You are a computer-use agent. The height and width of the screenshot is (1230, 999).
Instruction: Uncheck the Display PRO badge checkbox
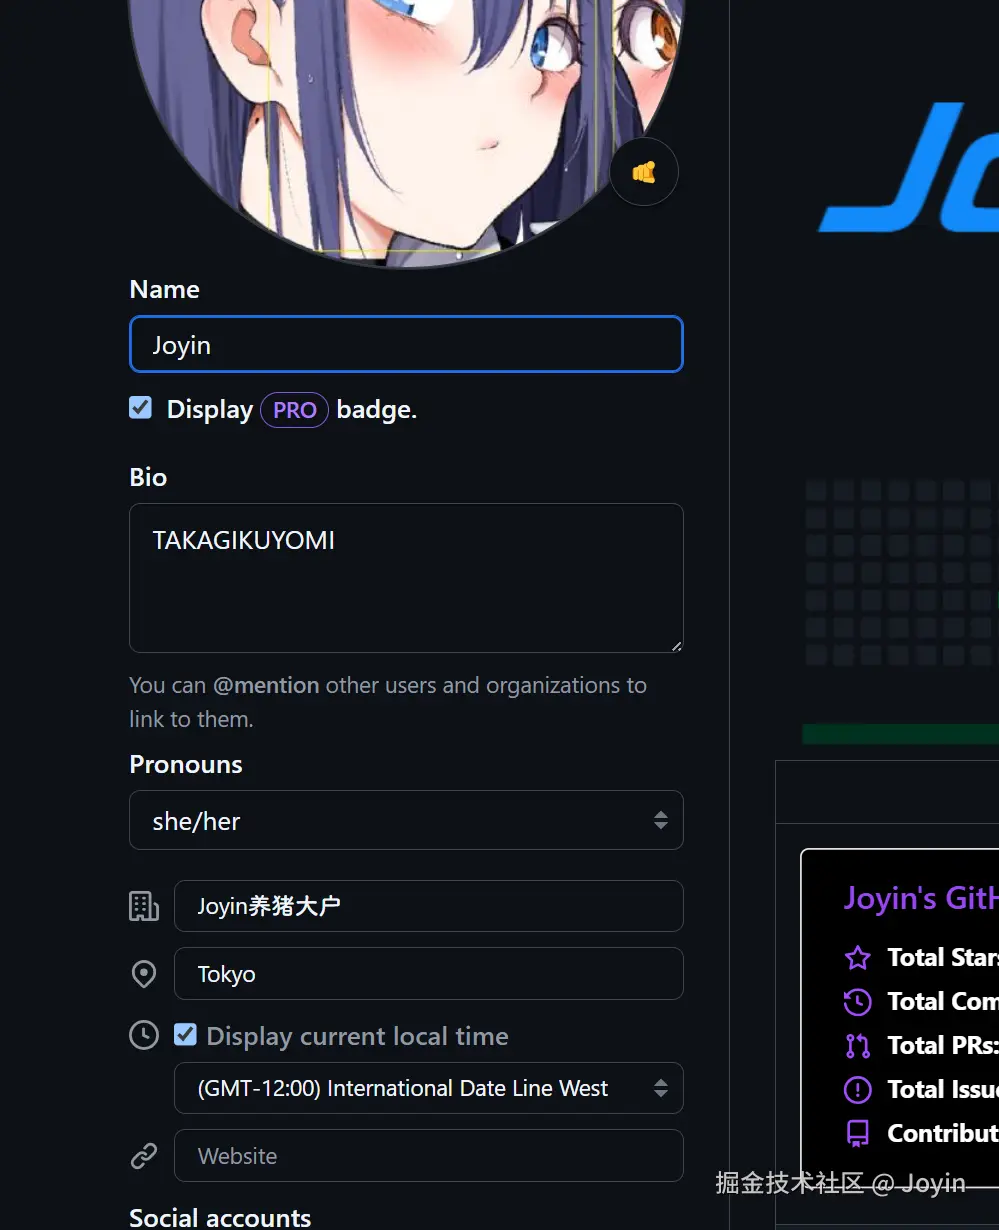140,407
